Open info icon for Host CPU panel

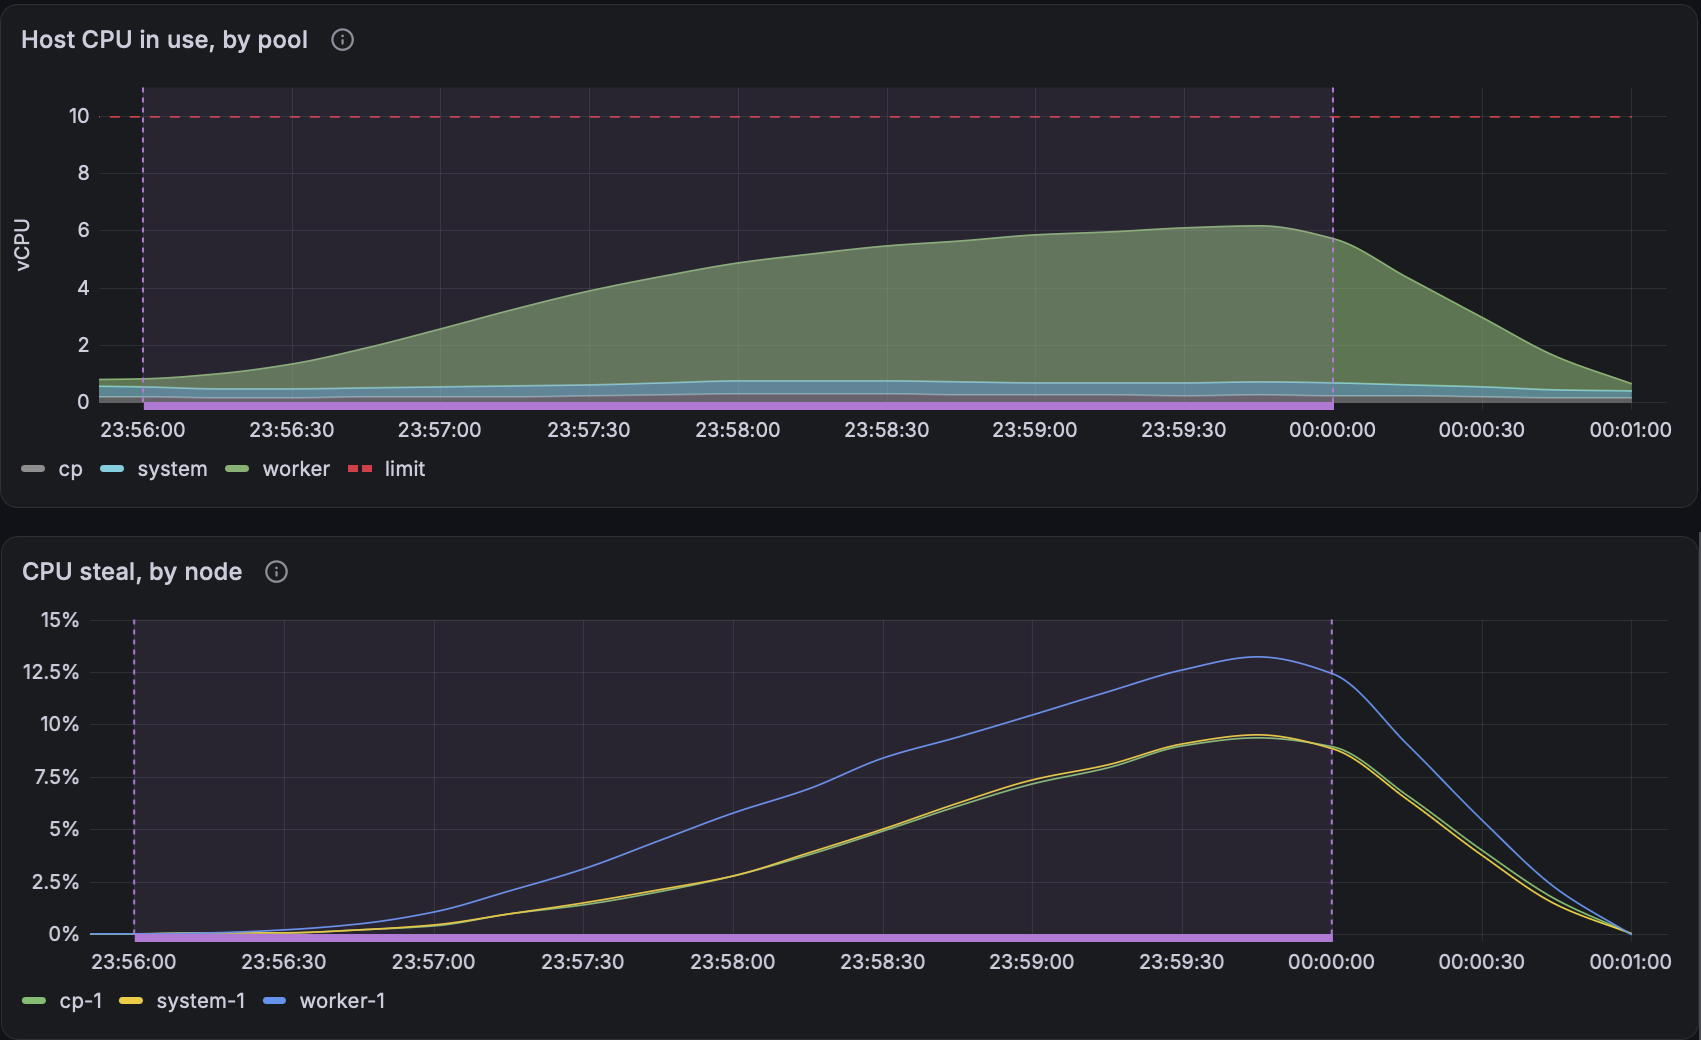(342, 40)
